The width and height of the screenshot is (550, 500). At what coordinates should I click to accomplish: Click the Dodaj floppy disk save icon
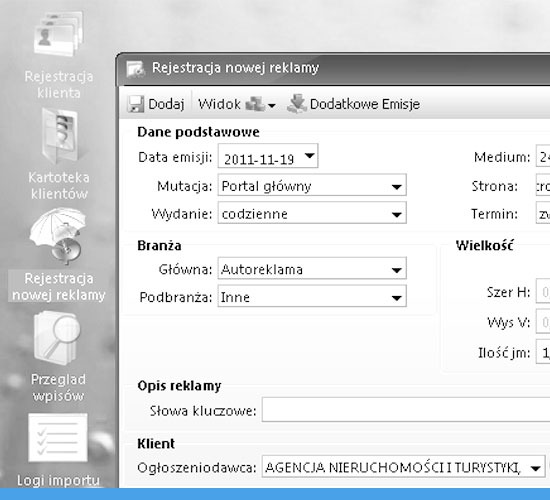coord(135,104)
